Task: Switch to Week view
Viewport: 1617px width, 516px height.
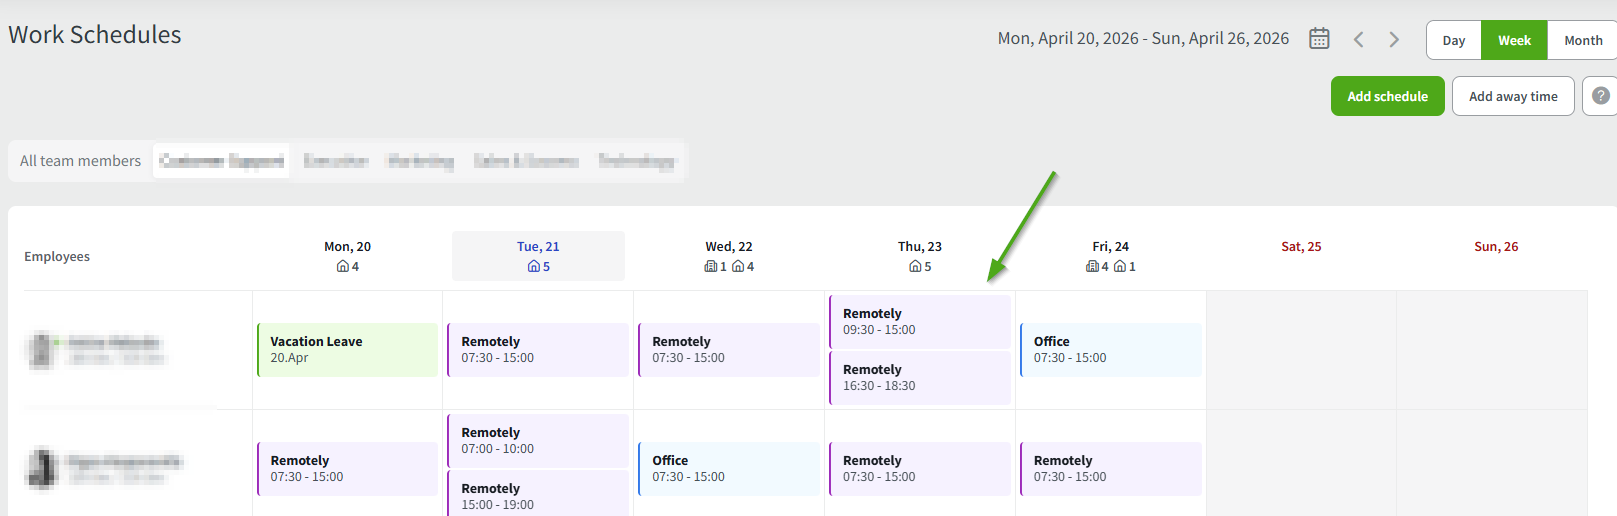Action: pyautogui.click(x=1514, y=41)
